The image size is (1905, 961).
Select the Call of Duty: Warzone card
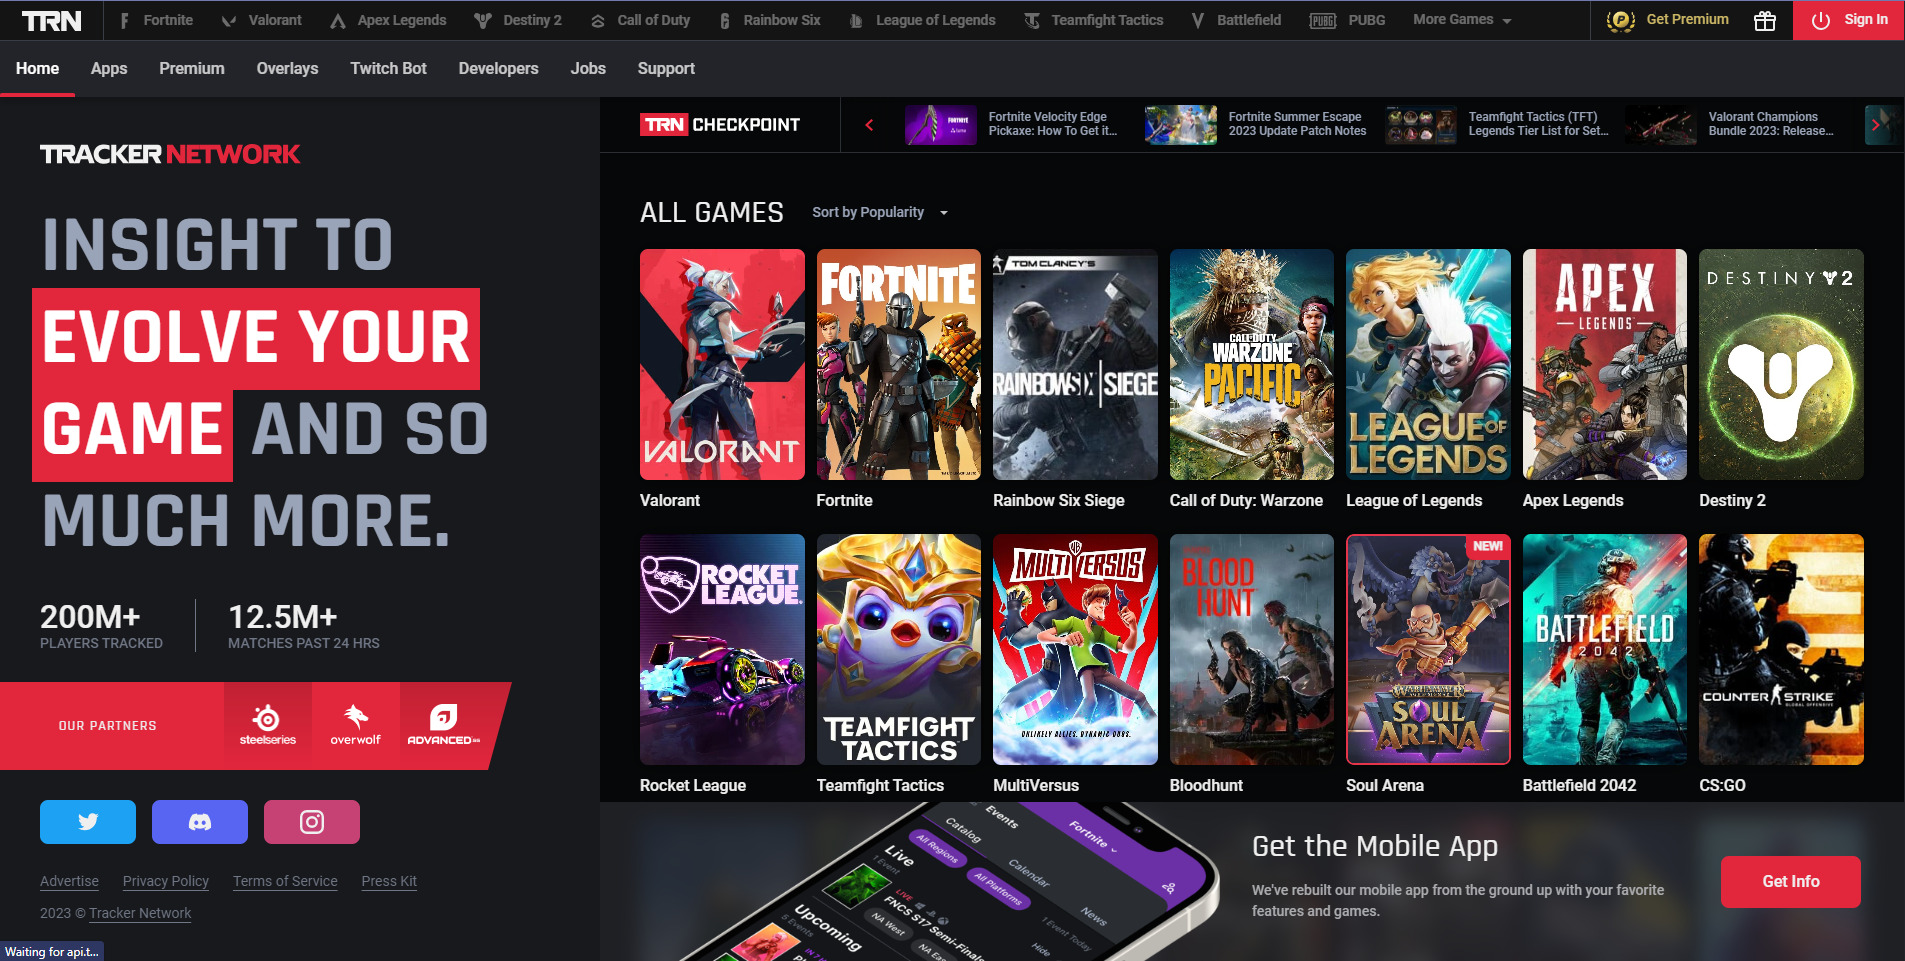[1251, 380]
